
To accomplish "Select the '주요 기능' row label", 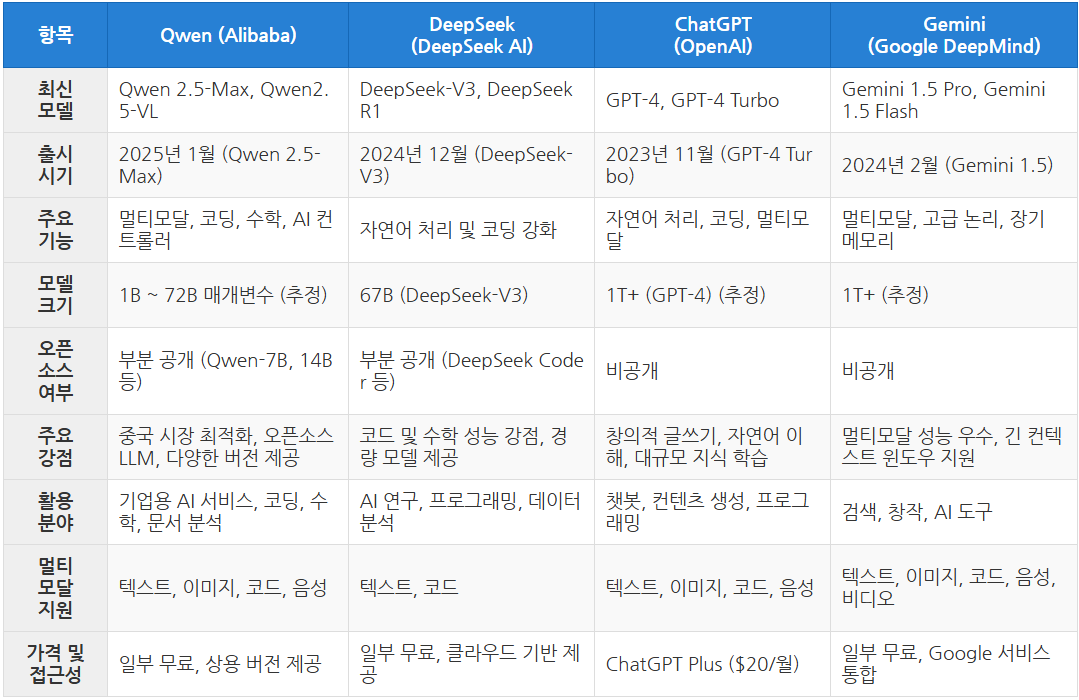I will (x=56, y=230).
